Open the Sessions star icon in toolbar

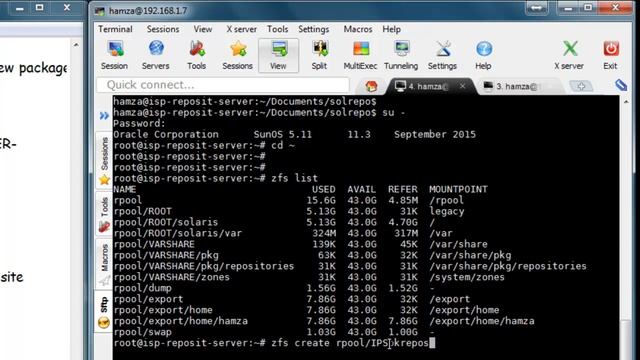click(x=237, y=55)
